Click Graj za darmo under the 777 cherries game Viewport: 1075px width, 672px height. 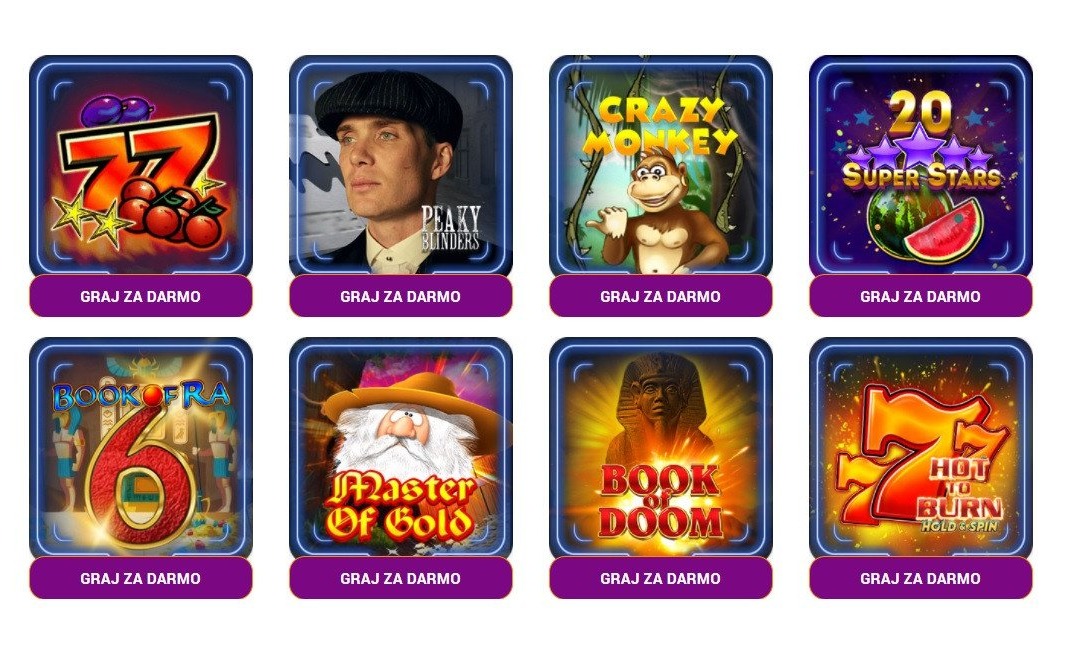click(141, 296)
